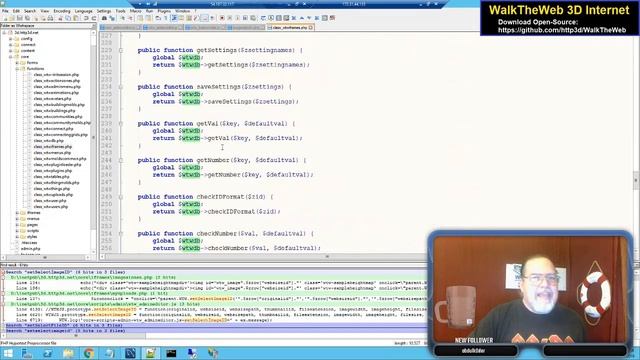Click the Start Recording macro icon

[x=222, y=18]
